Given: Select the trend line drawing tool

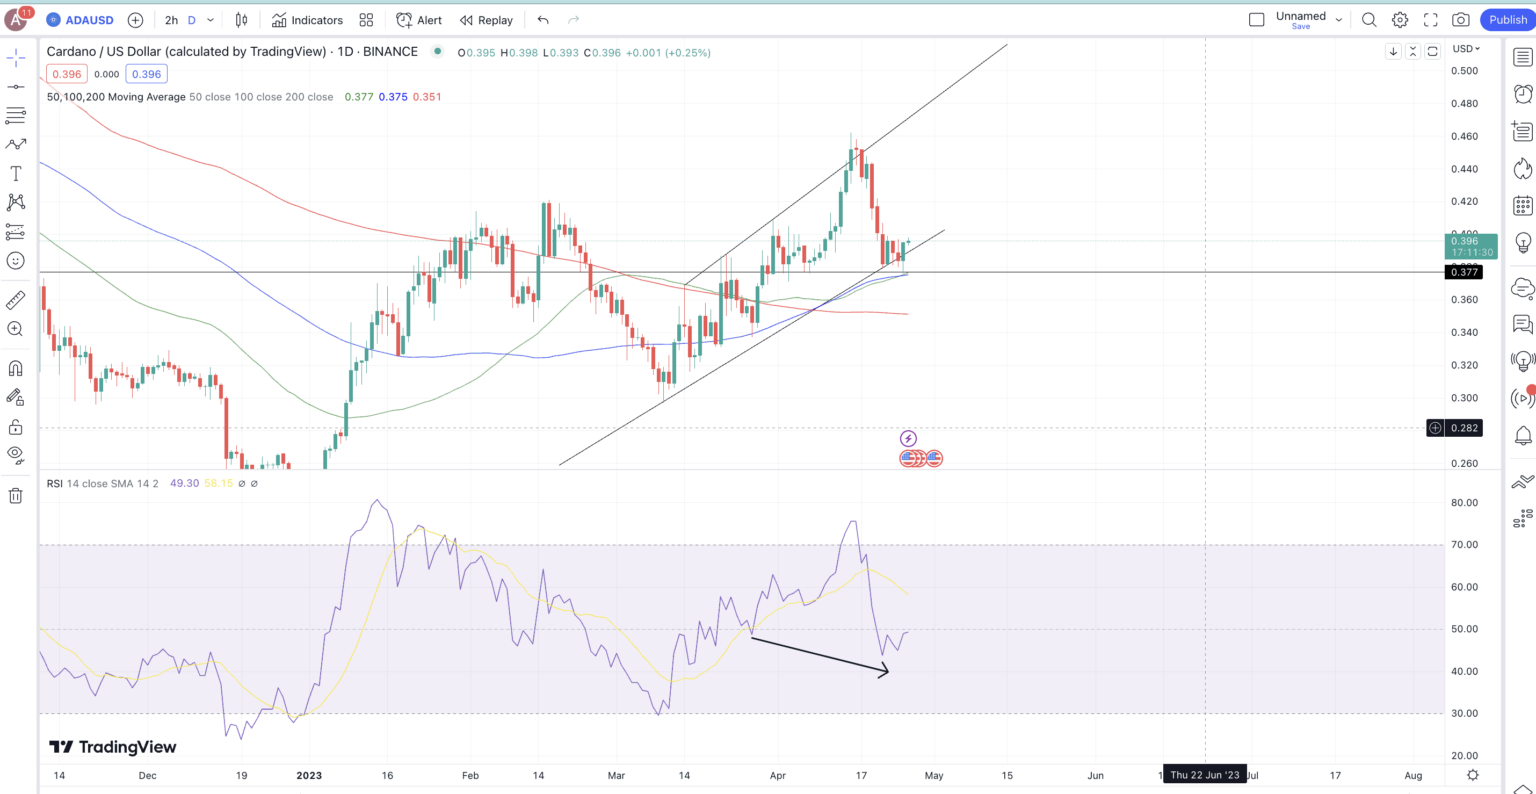Looking at the screenshot, I should click(16, 87).
